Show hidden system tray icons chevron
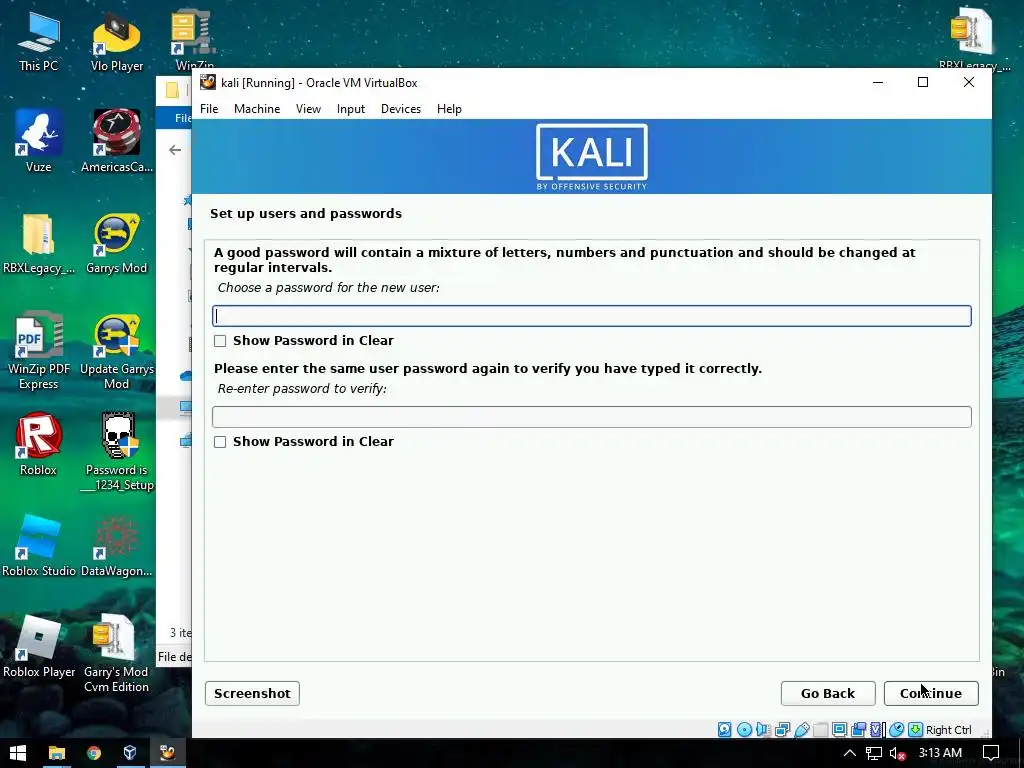The height and width of the screenshot is (768, 1024). point(849,753)
